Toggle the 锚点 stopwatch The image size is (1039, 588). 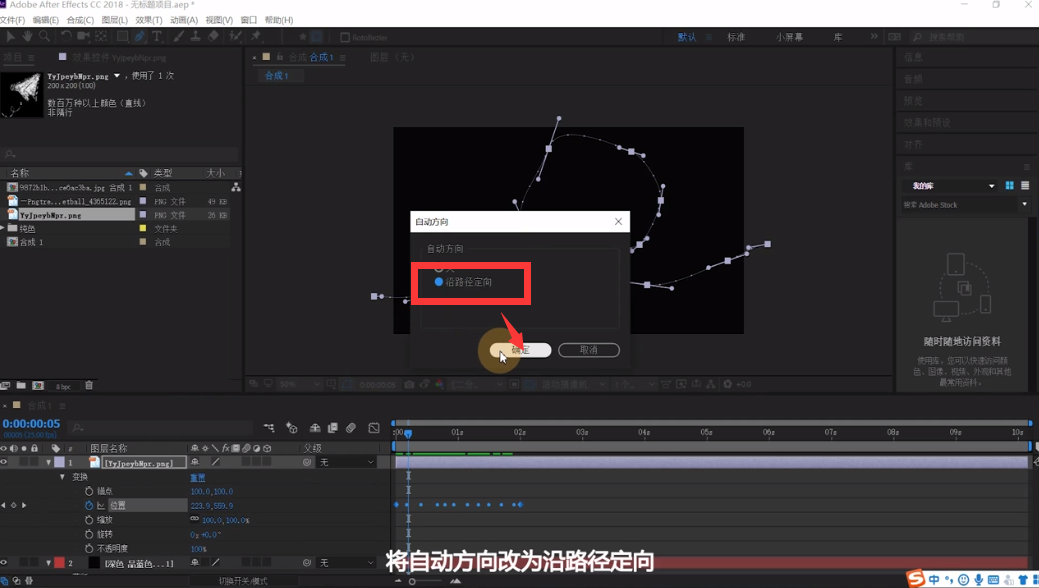pyautogui.click(x=89, y=491)
